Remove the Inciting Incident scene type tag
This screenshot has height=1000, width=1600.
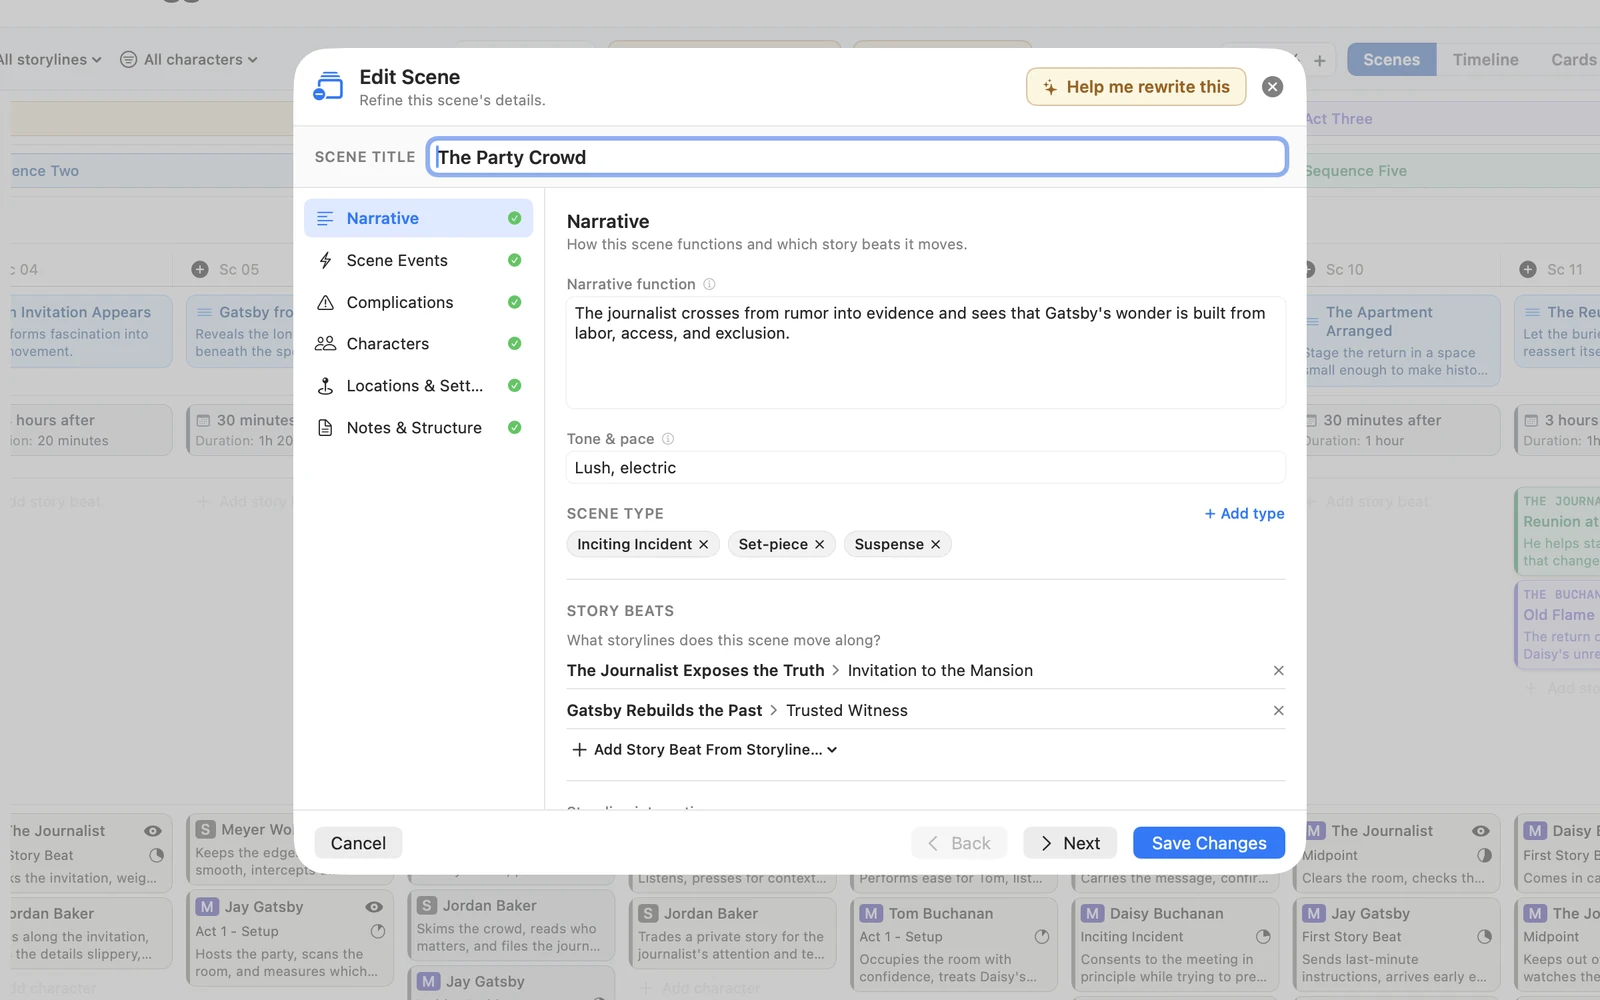tap(704, 544)
